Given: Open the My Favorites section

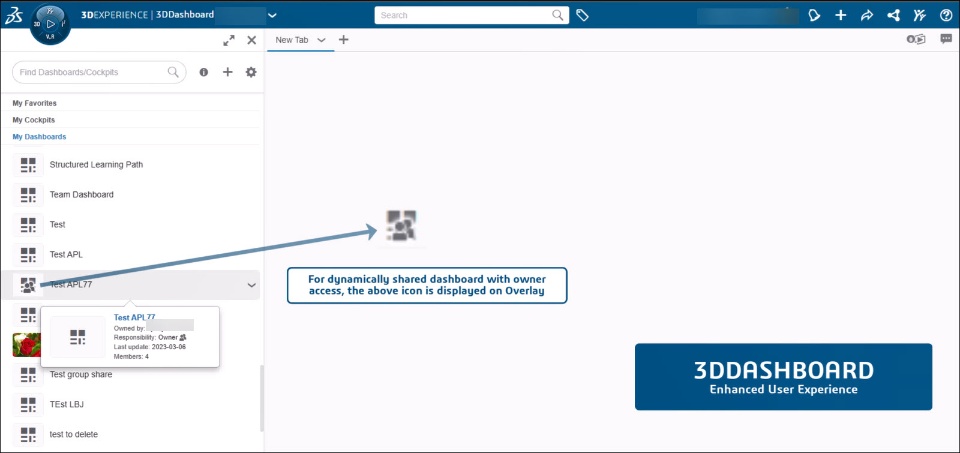Looking at the screenshot, I should 34,103.
